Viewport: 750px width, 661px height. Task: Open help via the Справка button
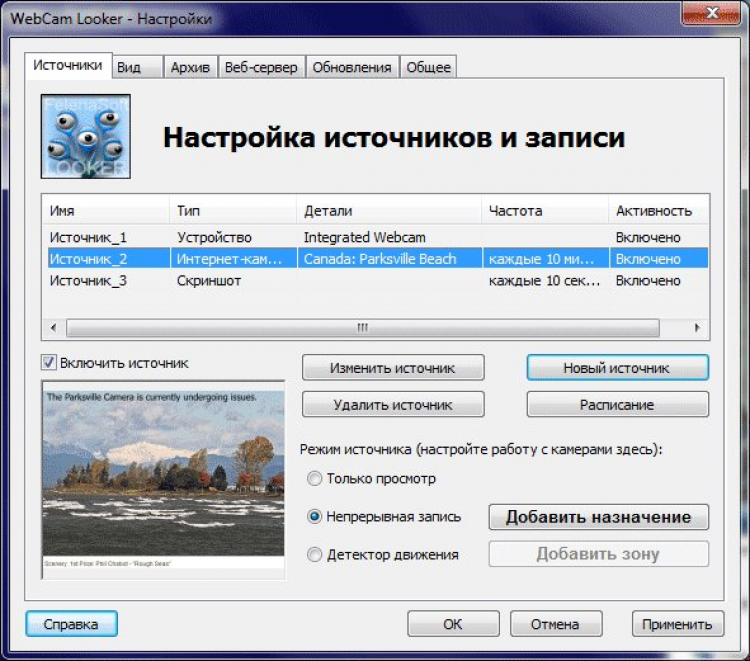tap(71, 624)
